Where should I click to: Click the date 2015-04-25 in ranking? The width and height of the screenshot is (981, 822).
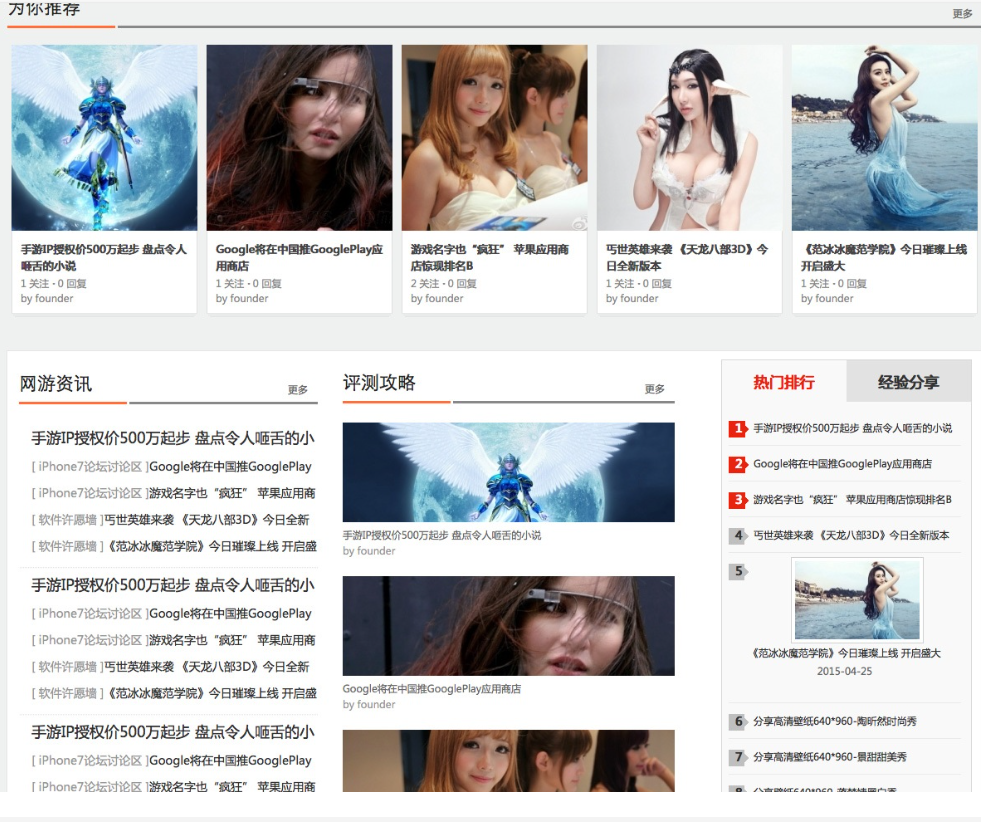(x=844, y=671)
